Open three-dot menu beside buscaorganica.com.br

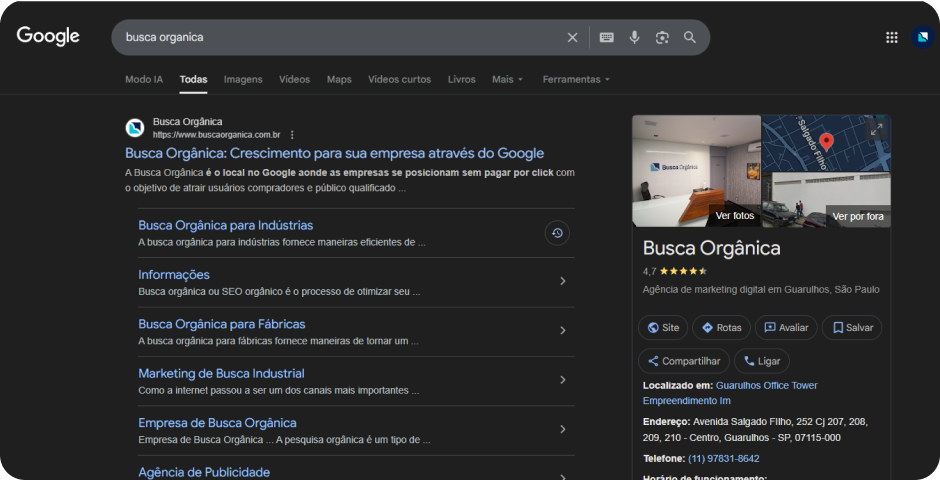click(x=292, y=135)
